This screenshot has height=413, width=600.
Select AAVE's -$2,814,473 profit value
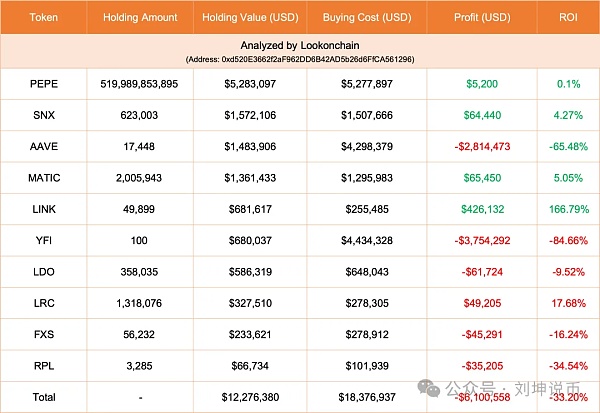pos(483,145)
